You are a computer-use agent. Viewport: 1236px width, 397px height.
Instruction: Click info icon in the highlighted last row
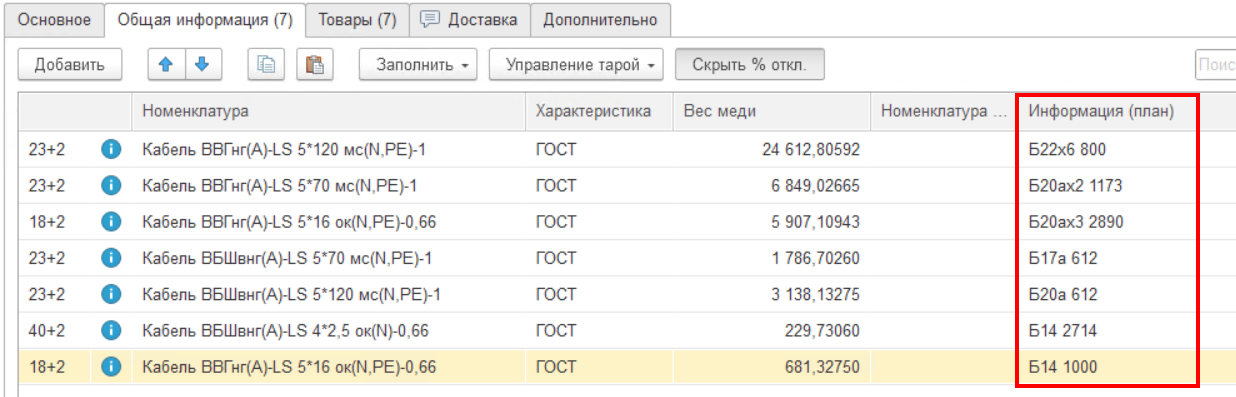[x=111, y=367]
